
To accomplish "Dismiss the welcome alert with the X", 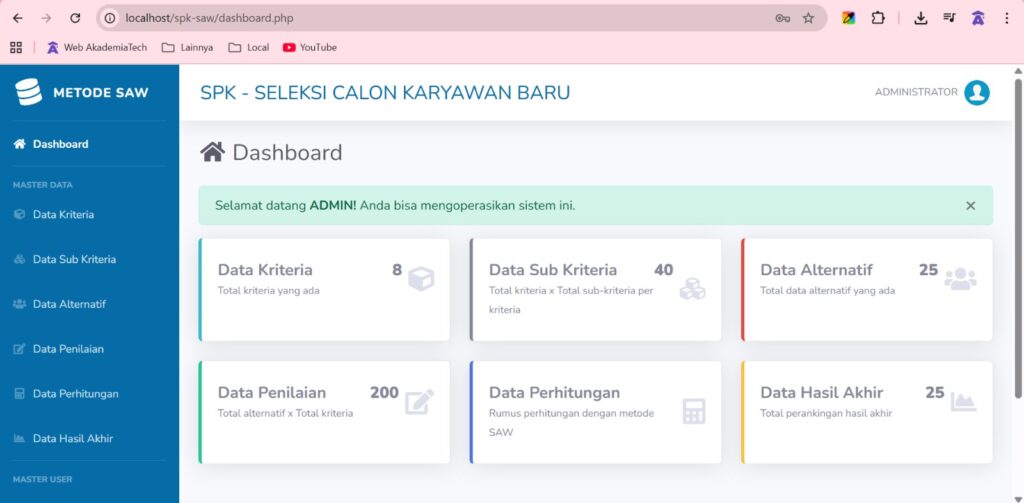I will coord(970,206).
